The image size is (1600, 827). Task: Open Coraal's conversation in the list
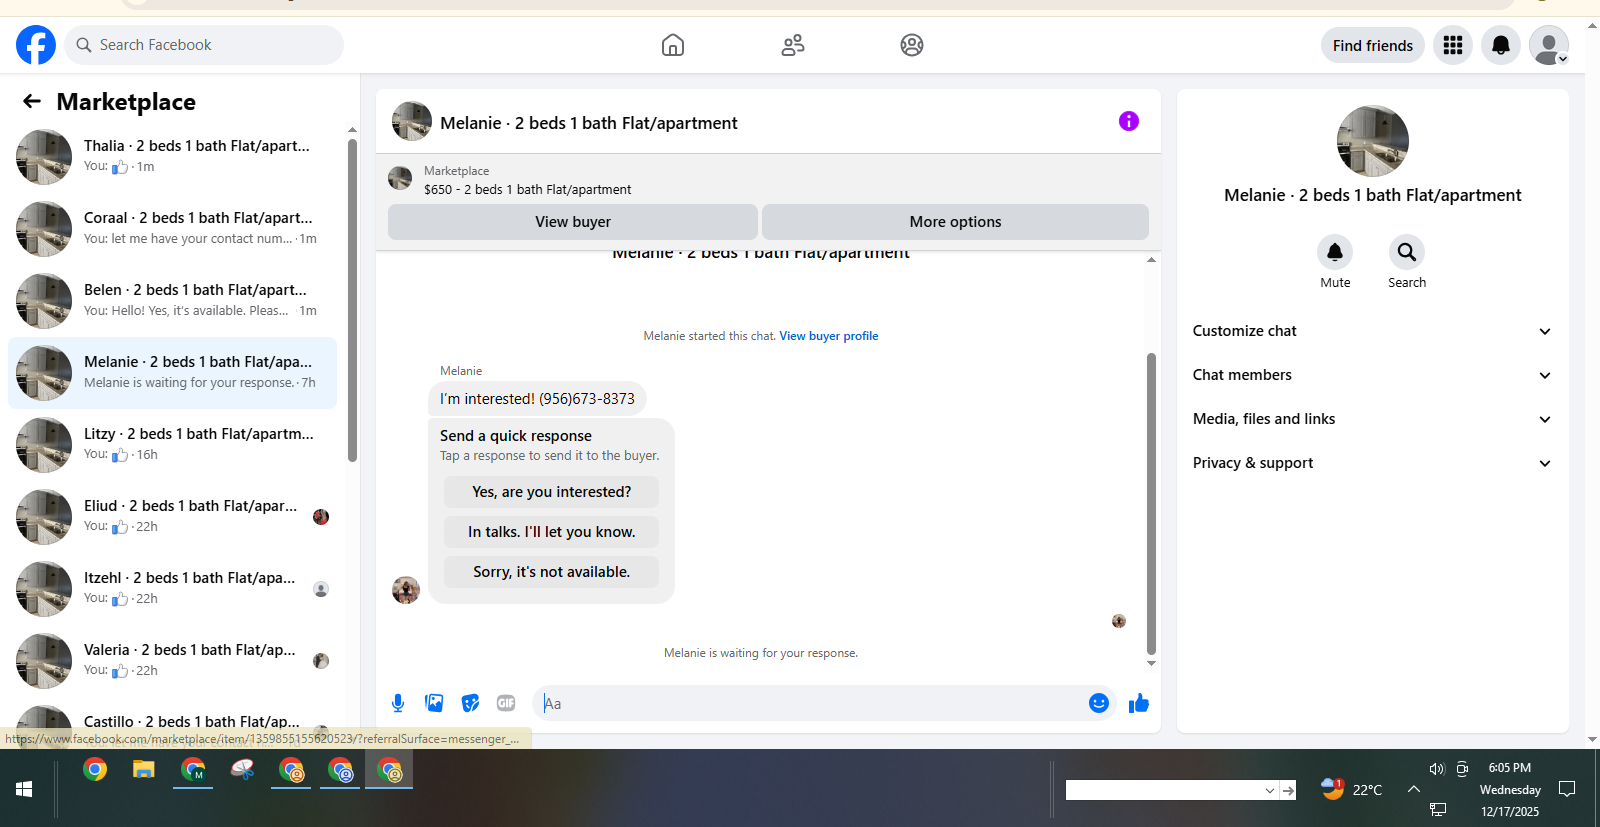click(x=172, y=229)
